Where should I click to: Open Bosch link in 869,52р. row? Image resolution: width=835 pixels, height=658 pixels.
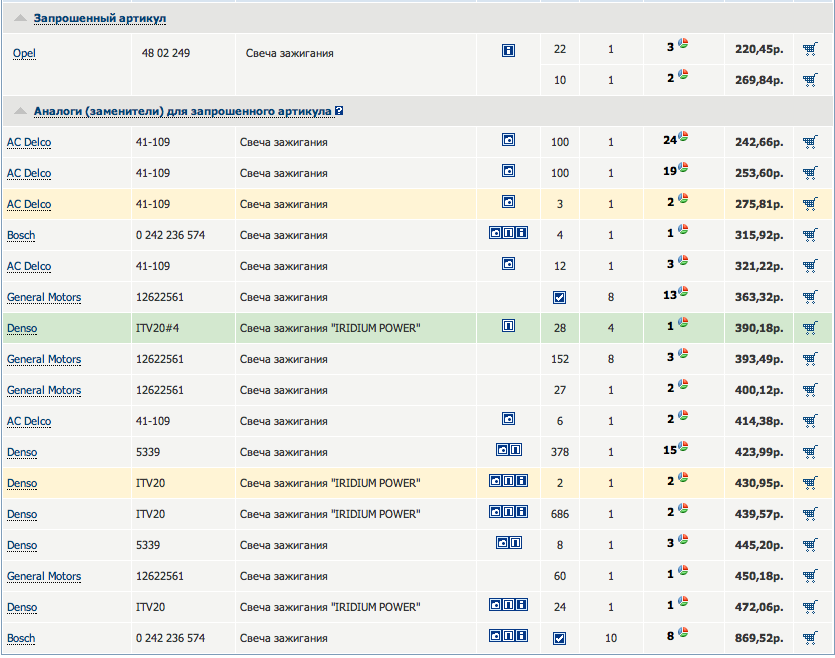tap(21, 638)
